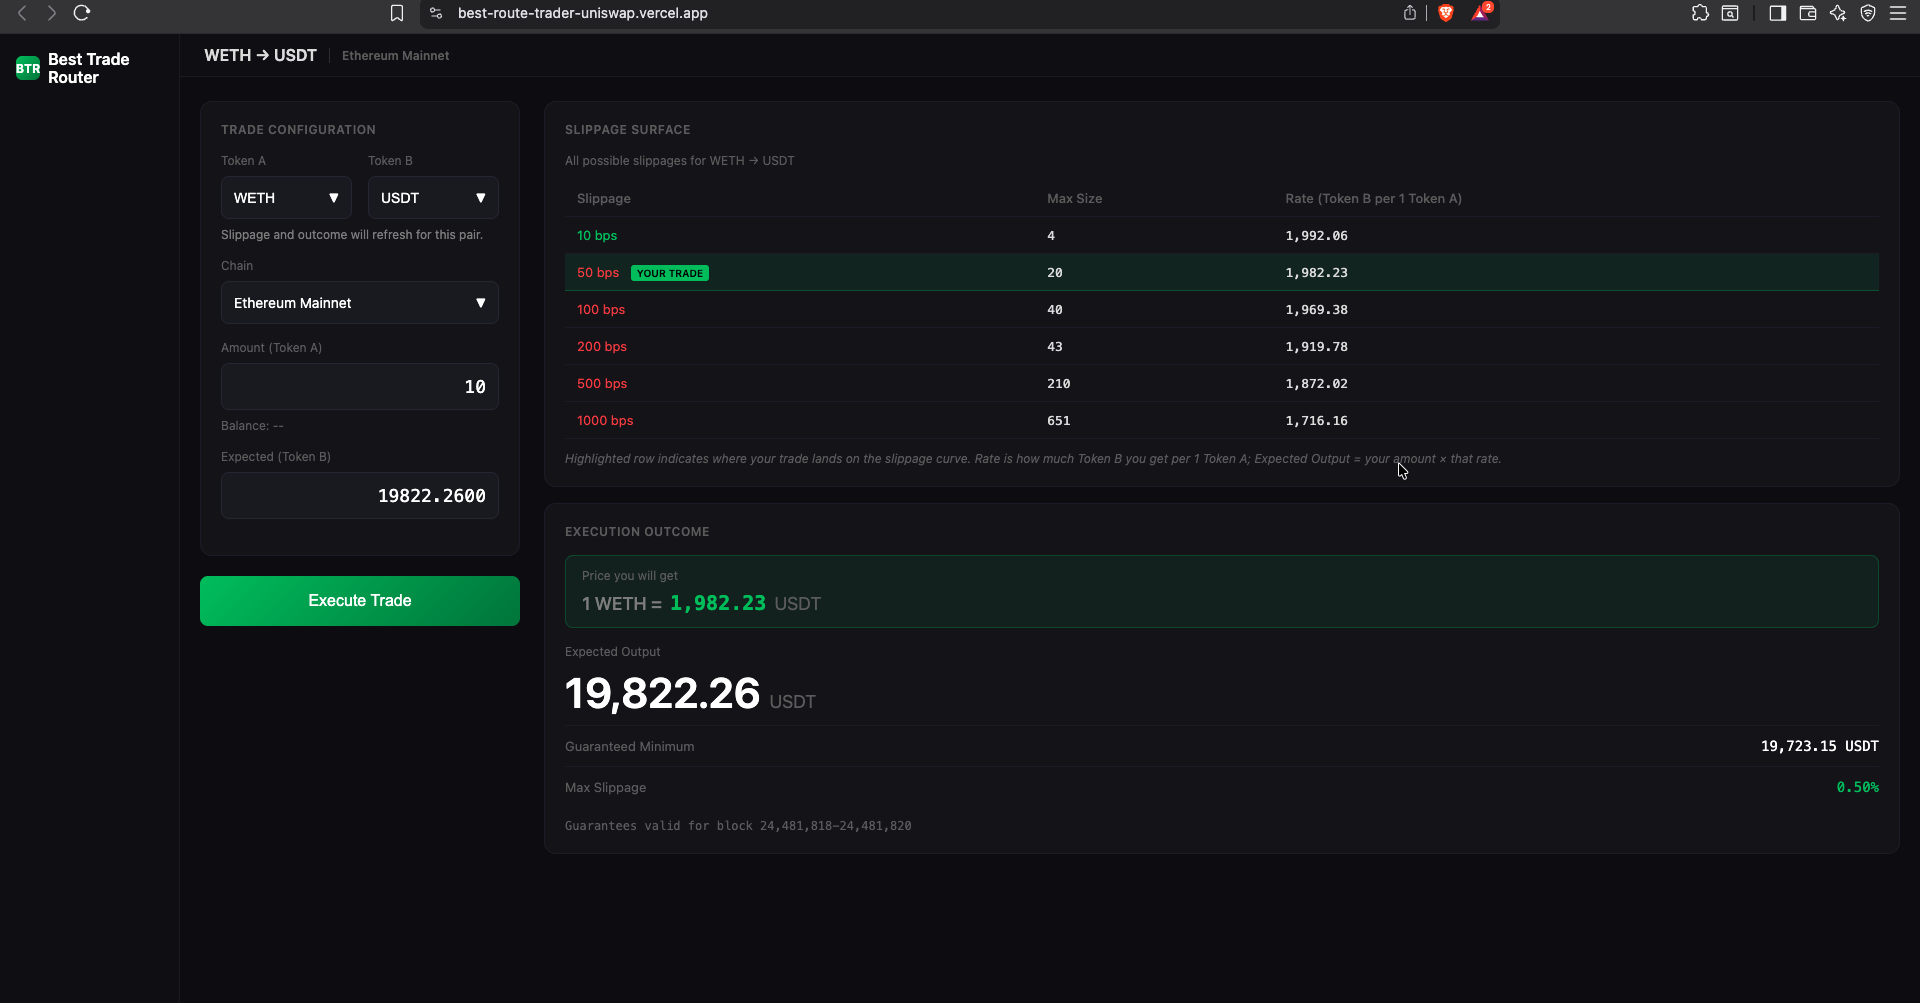Open the Brave VPN shield icon

click(1869, 13)
